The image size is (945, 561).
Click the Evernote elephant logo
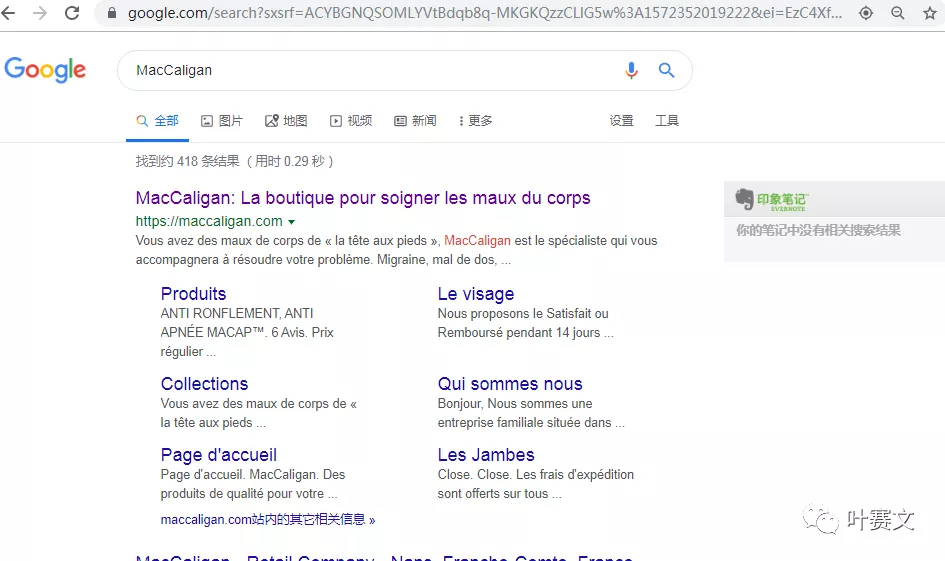coord(745,200)
